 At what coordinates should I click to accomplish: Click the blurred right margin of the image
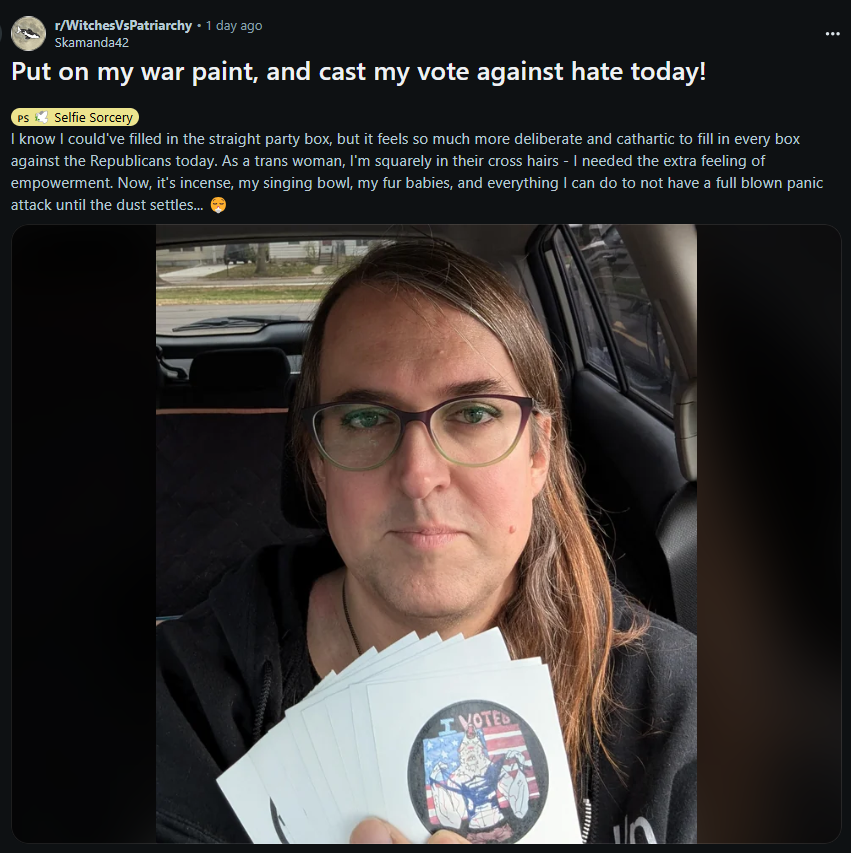point(769,534)
